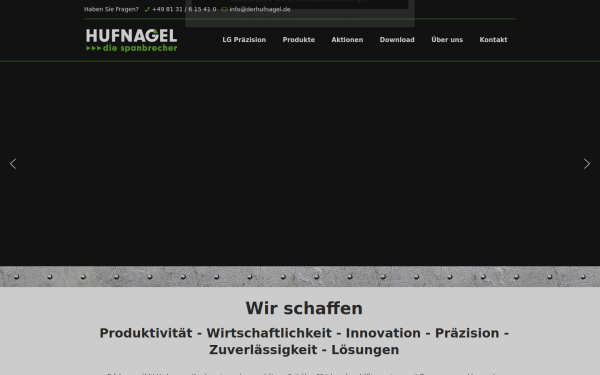The image size is (600, 375).
Task: Call phone number +49 81 31 / 6 15 41 0
Action: 184,9
